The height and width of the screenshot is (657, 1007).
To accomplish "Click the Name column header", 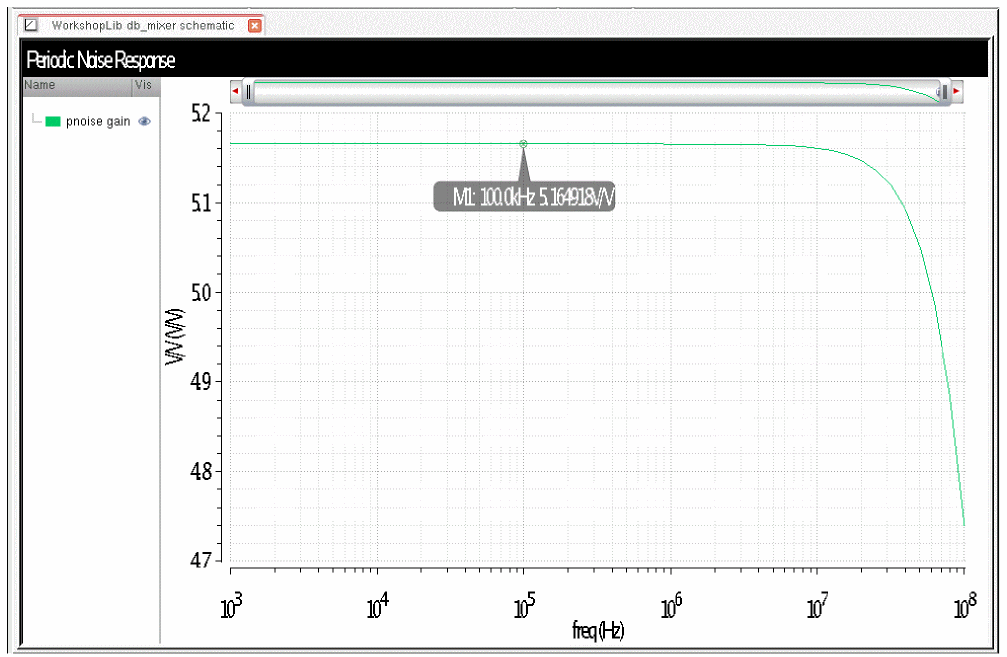I will (78, 85).
